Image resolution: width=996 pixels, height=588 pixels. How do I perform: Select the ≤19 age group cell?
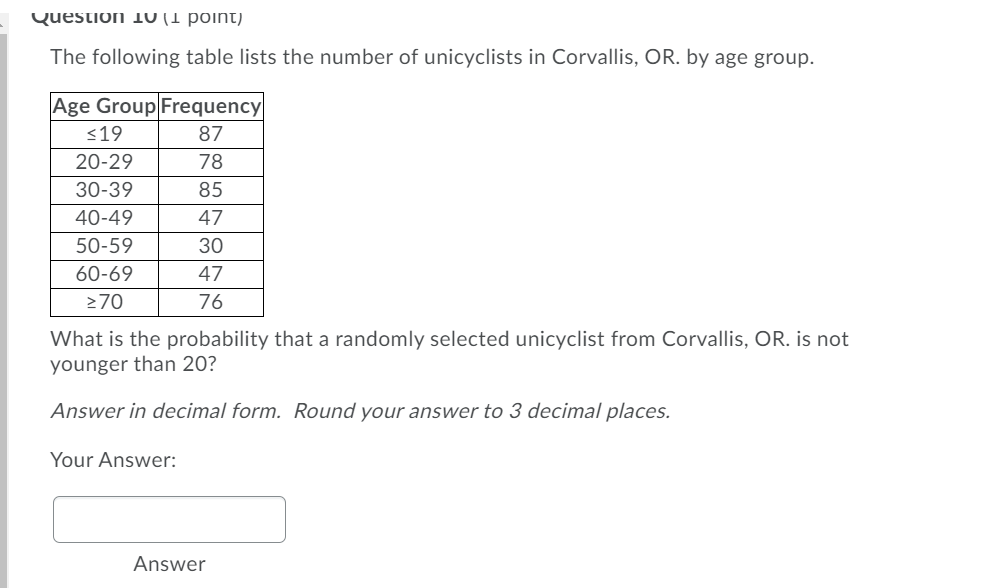click(104, 134)
